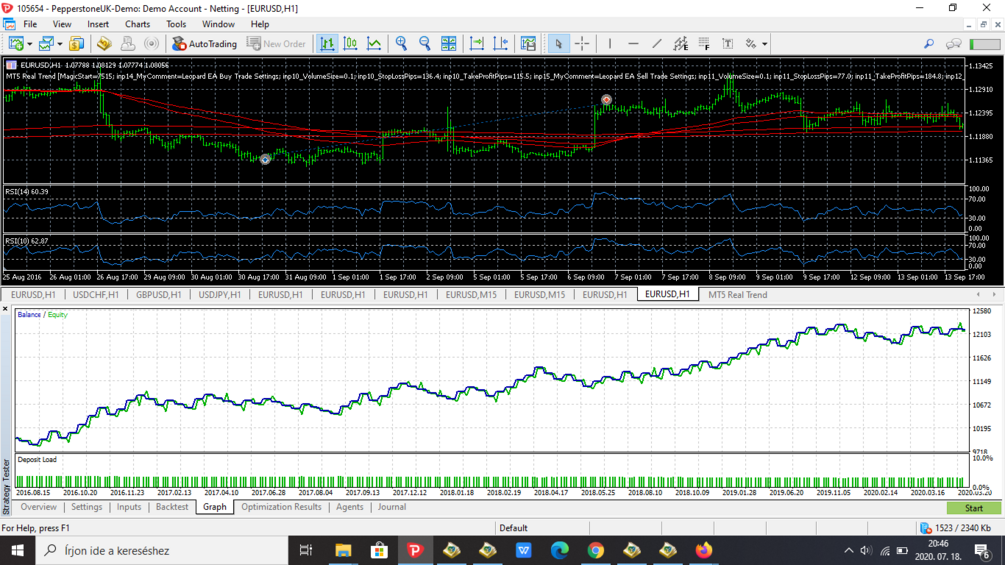Switch chart to line chart view
Image resolution: width=1005 pixels, height=565 pixels.
[374, 44]
